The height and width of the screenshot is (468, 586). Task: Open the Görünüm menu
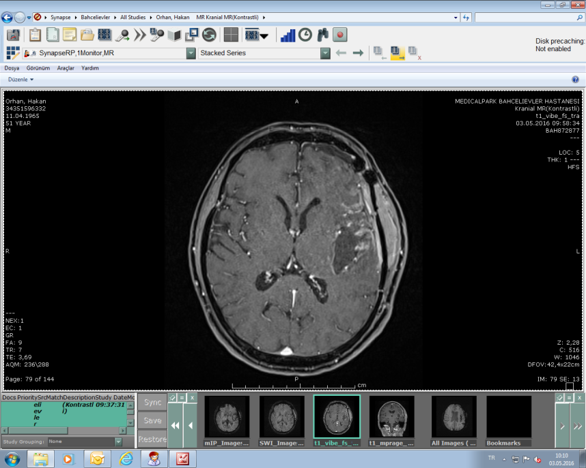click(38, 68)
